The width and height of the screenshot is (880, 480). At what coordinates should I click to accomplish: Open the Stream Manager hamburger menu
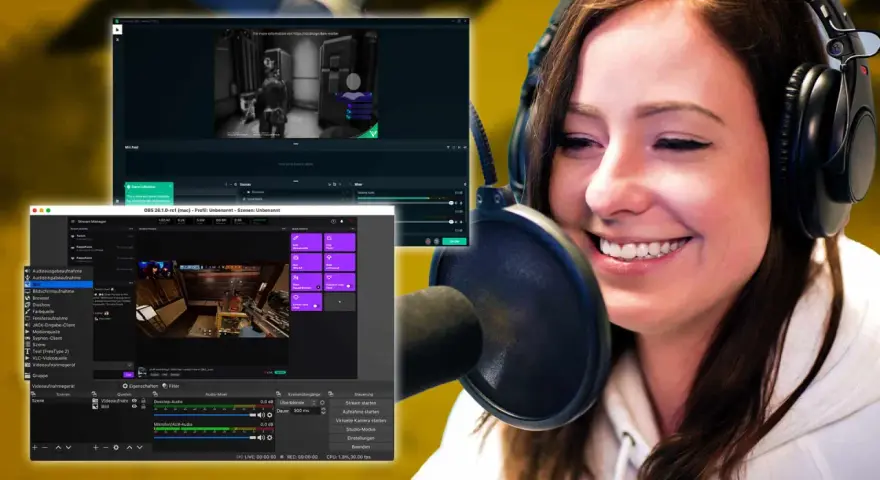tap(73, 221)
